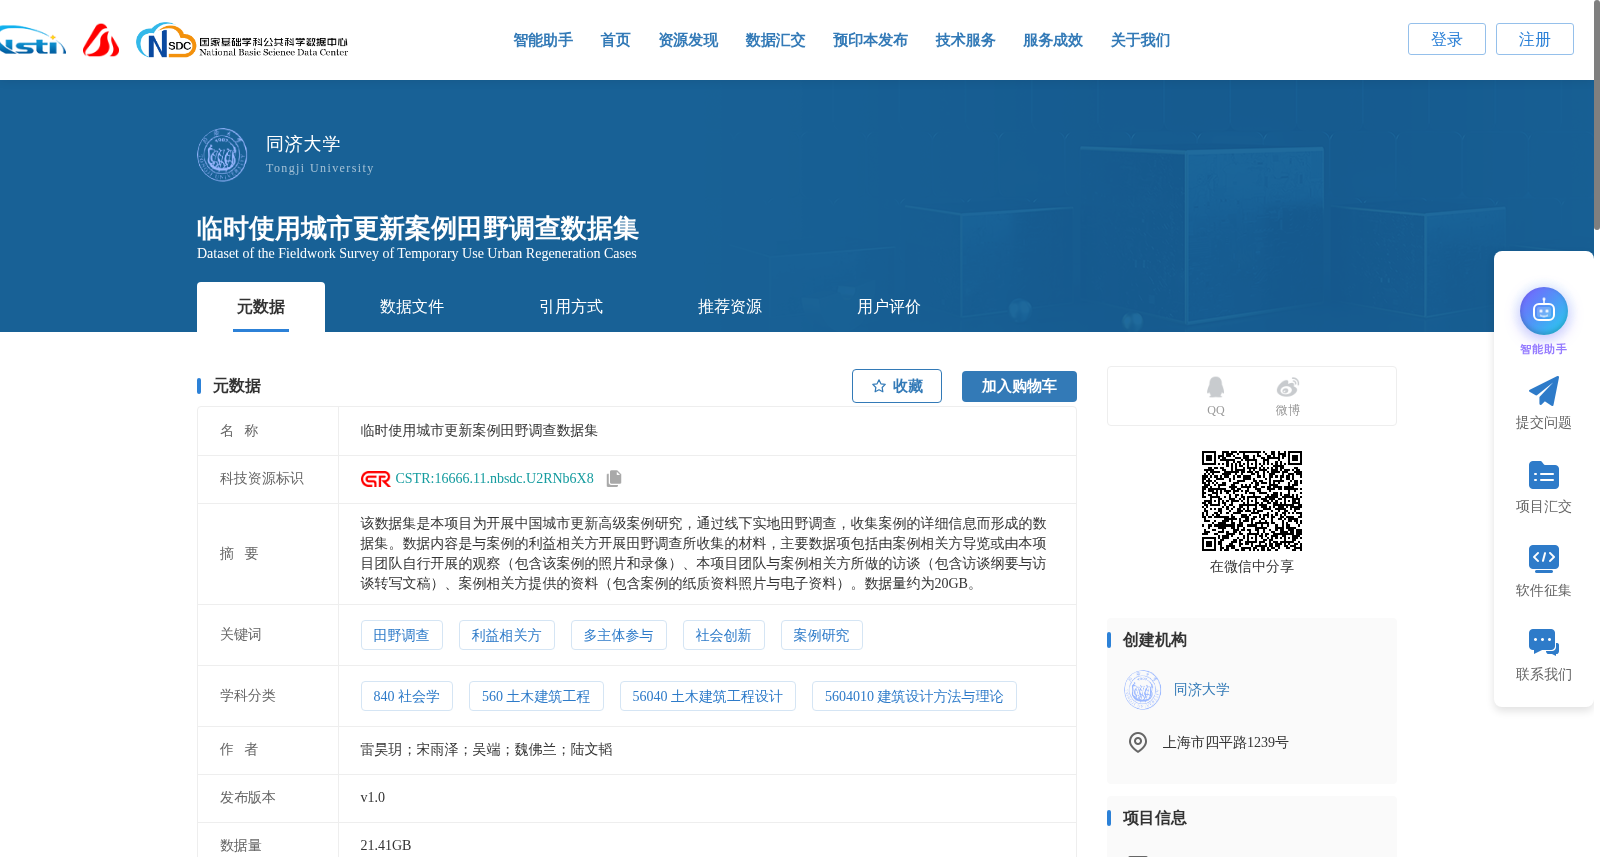Share to Weibo (微博)
Viewport: 1600px width, 857px height.
coord(1288,396)
